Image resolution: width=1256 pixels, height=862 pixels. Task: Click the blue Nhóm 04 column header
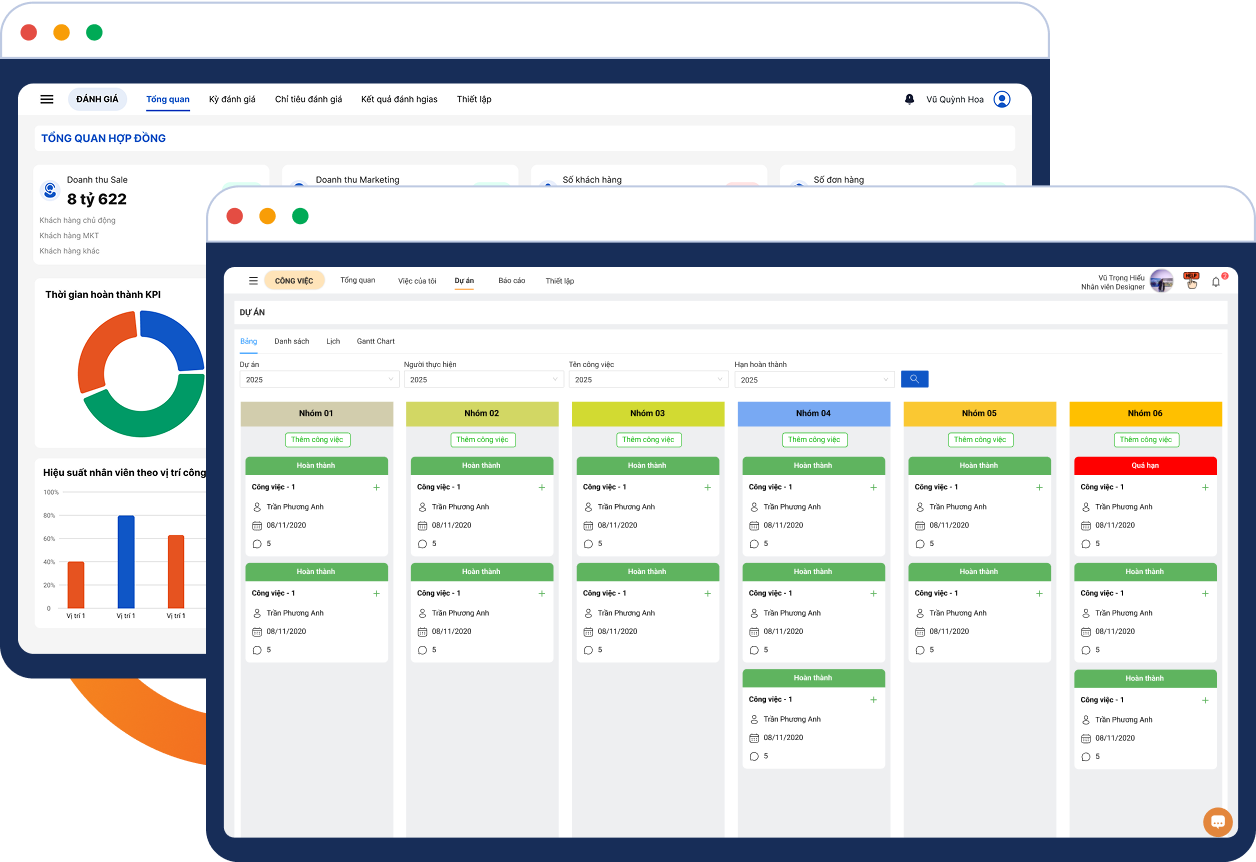[813, 413]
